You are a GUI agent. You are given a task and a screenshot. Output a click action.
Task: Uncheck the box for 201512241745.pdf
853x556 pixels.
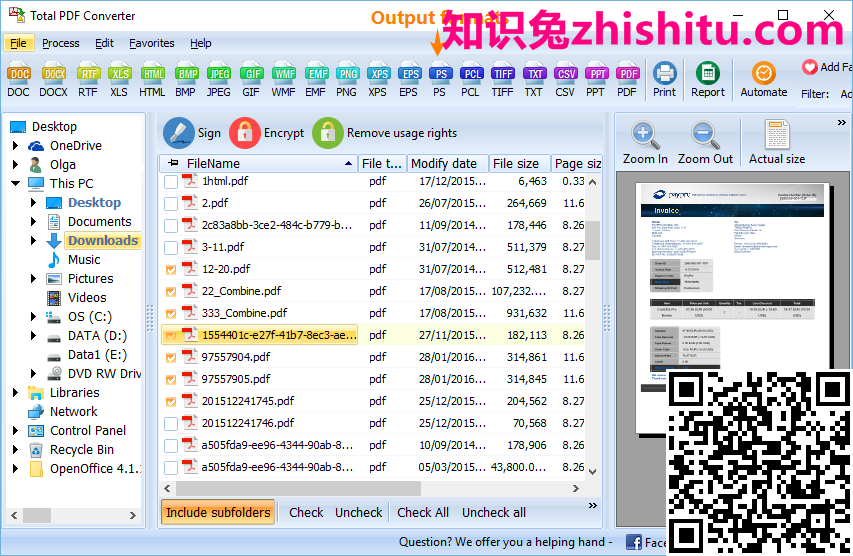[171, 401]
